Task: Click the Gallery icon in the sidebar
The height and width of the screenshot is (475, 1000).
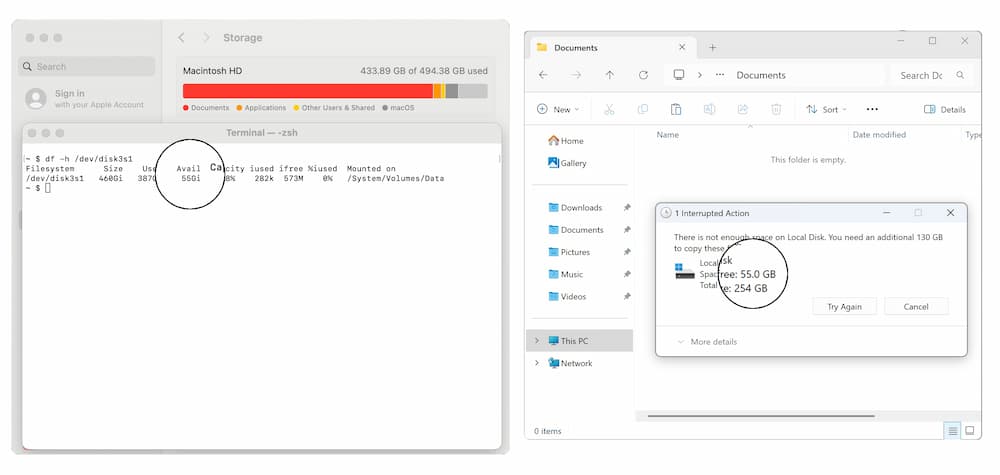Action: pyautogui.click(x=553, y=163)
